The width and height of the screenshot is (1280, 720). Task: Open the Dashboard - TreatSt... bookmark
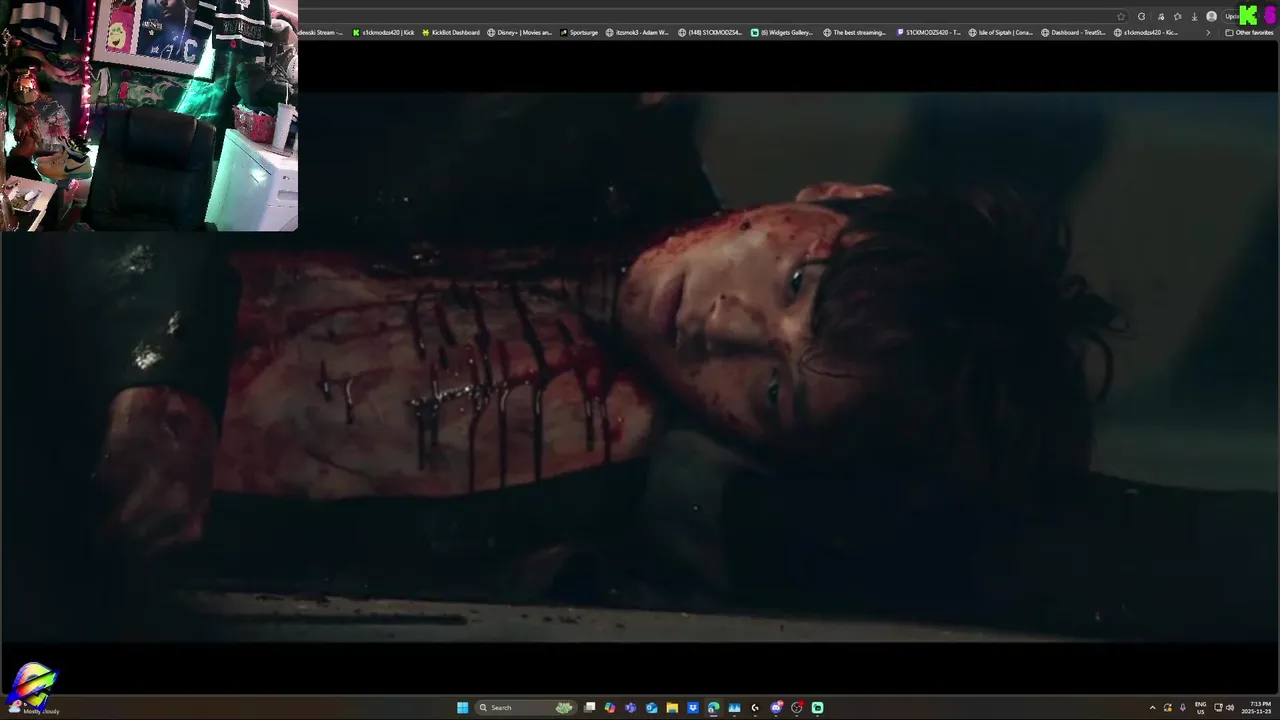pos(1073,32)
